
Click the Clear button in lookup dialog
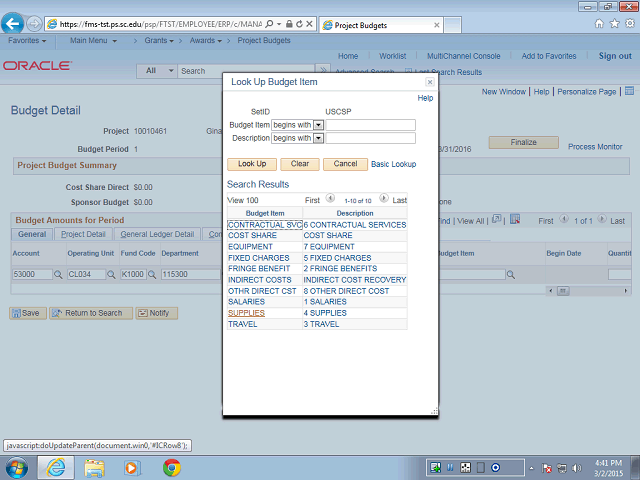coord(300,164)
